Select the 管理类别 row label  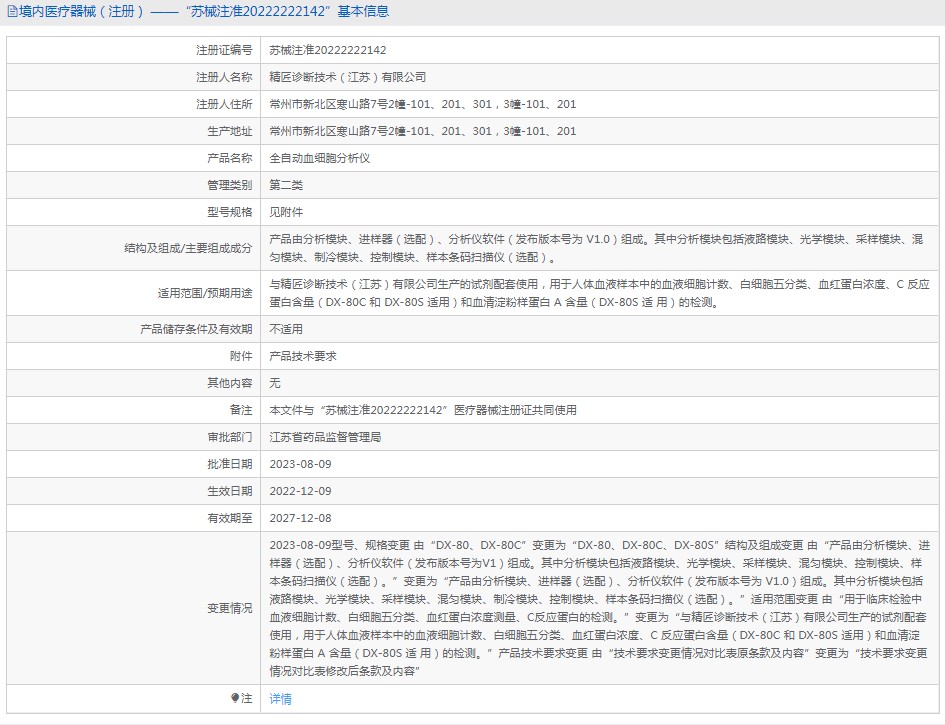tap(230, 185)
